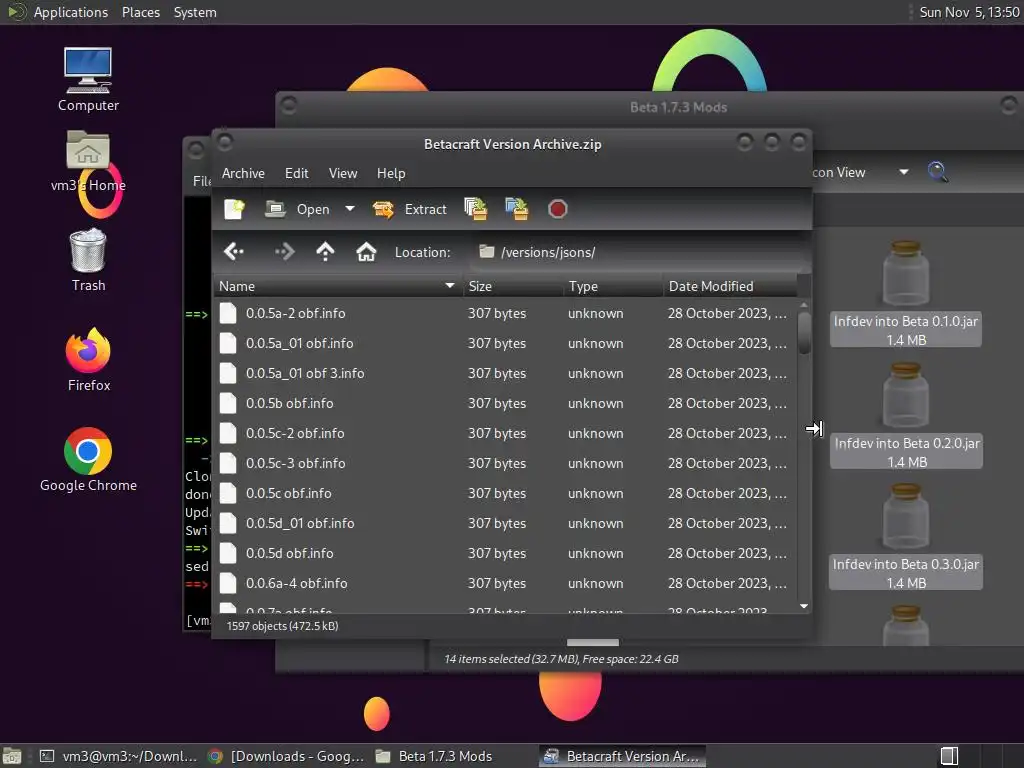Screen dimensions: 1024x768
Task: Open the Places menu
Action: click(141, 12)
